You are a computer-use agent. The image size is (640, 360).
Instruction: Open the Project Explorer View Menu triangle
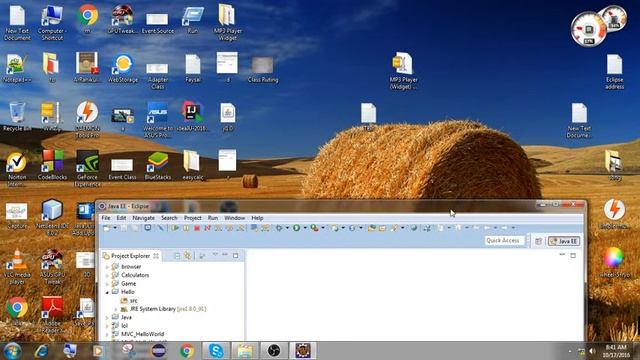coord(215,255)
